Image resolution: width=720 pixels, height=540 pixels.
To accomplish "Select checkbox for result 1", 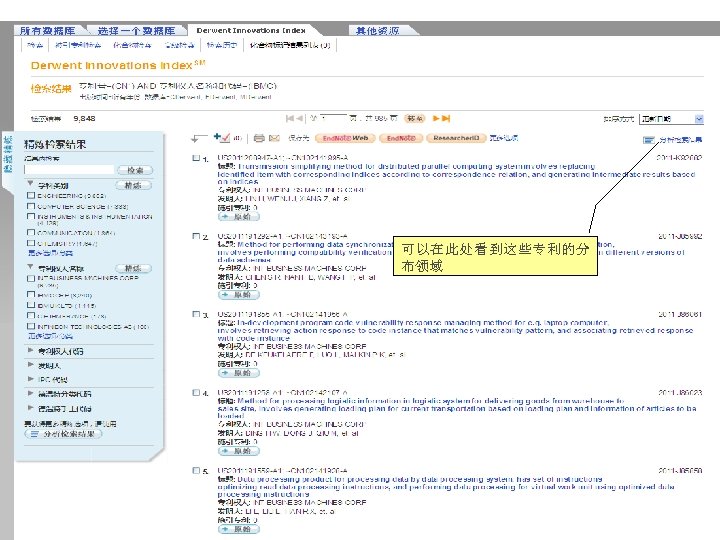I will [x=196, y=158].
